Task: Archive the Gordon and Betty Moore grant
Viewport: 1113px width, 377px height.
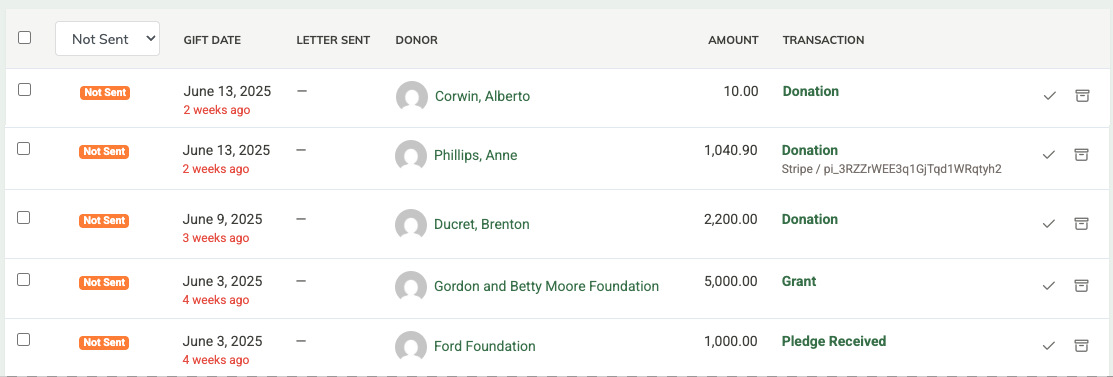Action: point(1080,285)
